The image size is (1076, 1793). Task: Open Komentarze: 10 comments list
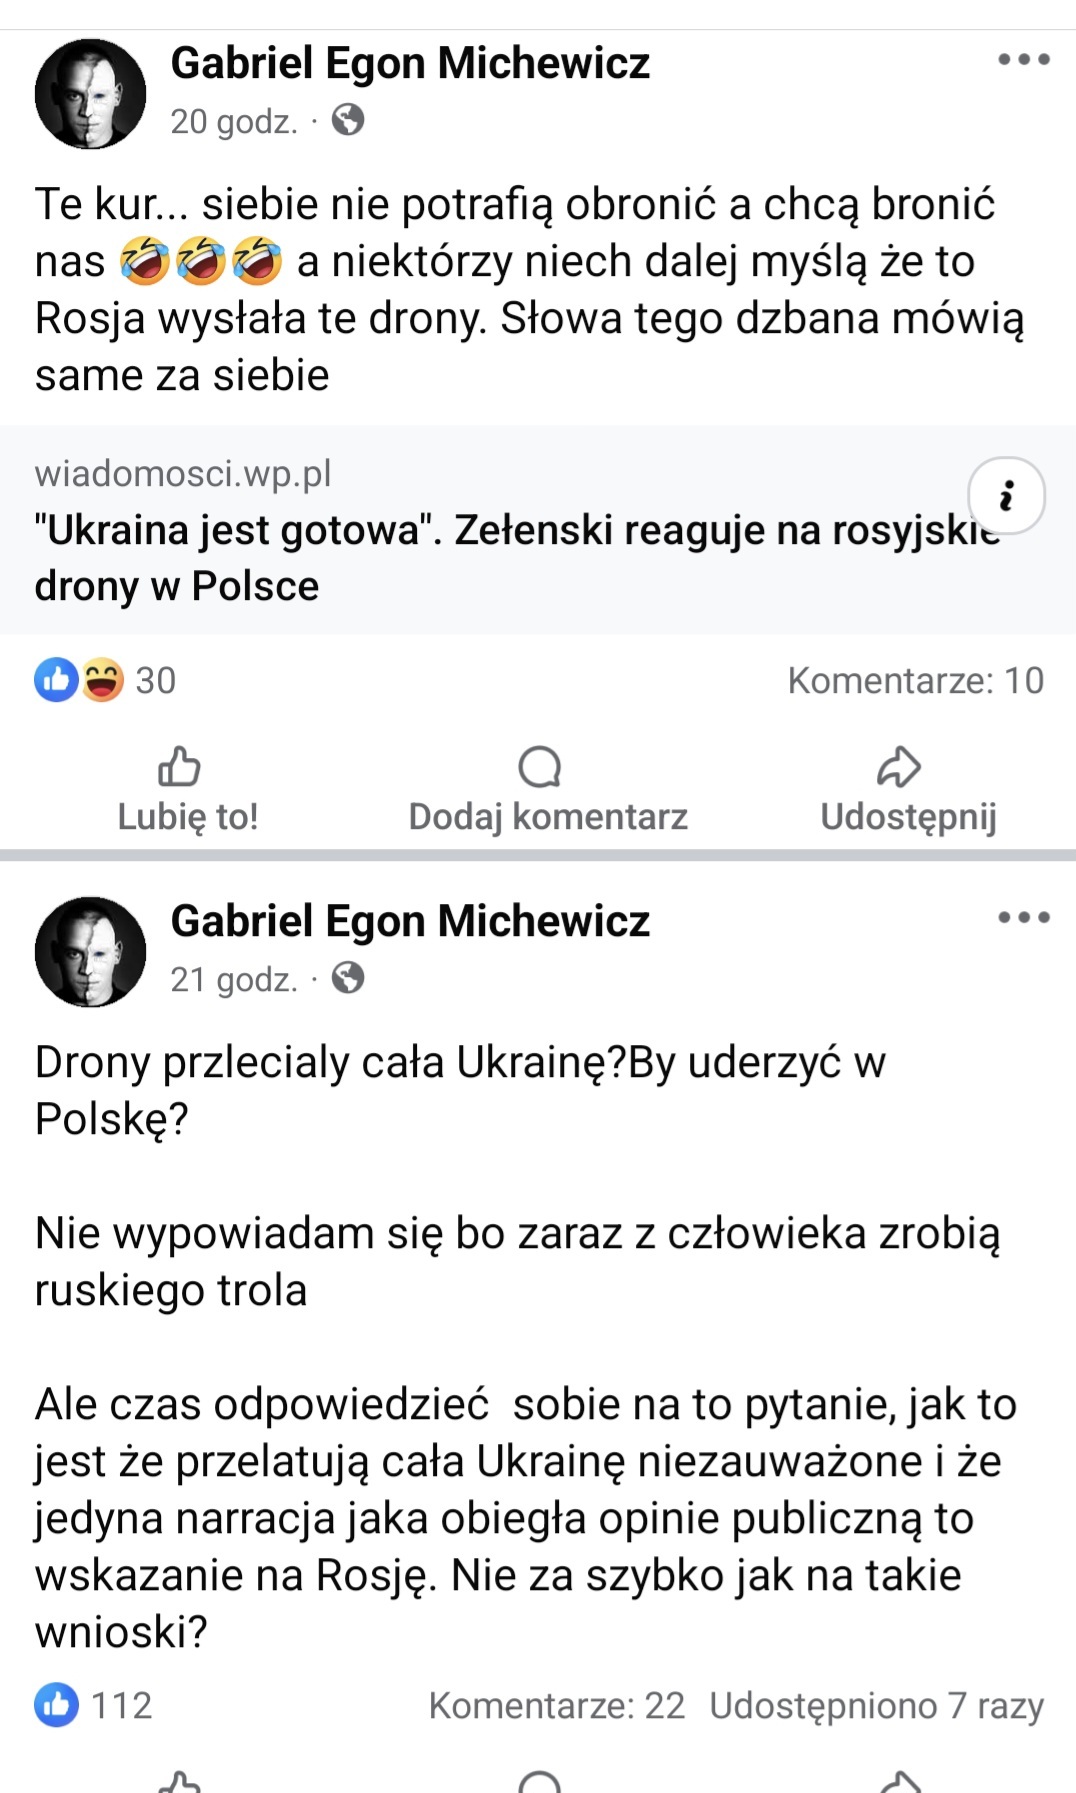click(915, 681)
